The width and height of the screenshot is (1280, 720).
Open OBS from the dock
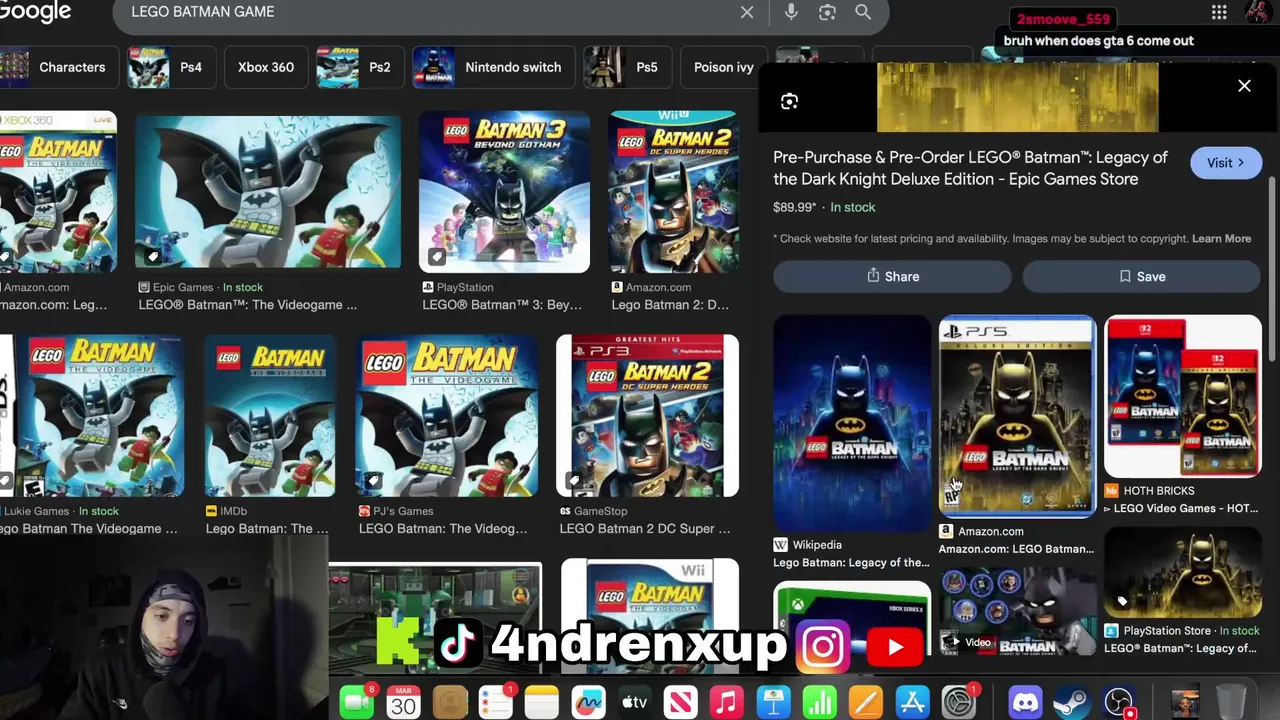[1118, 702]
